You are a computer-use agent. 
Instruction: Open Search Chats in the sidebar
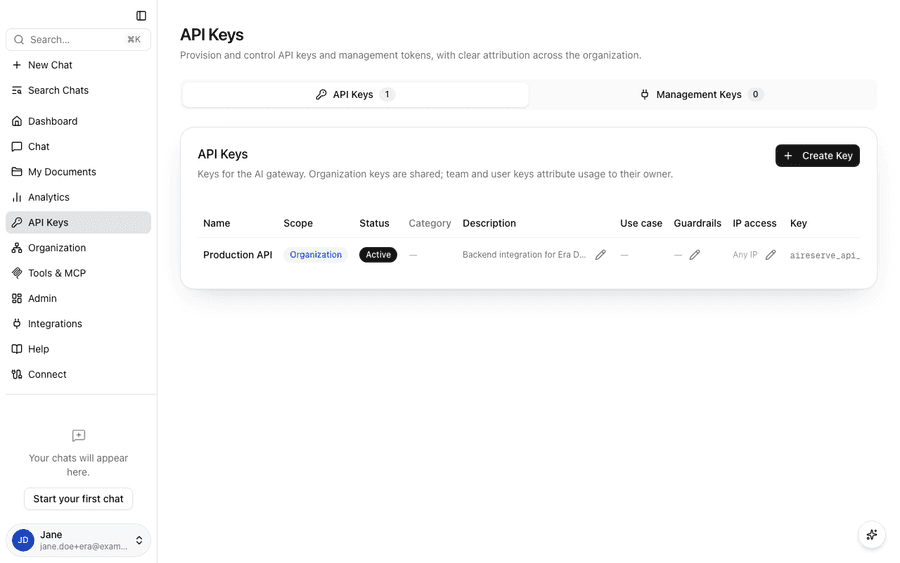[78, 90]
